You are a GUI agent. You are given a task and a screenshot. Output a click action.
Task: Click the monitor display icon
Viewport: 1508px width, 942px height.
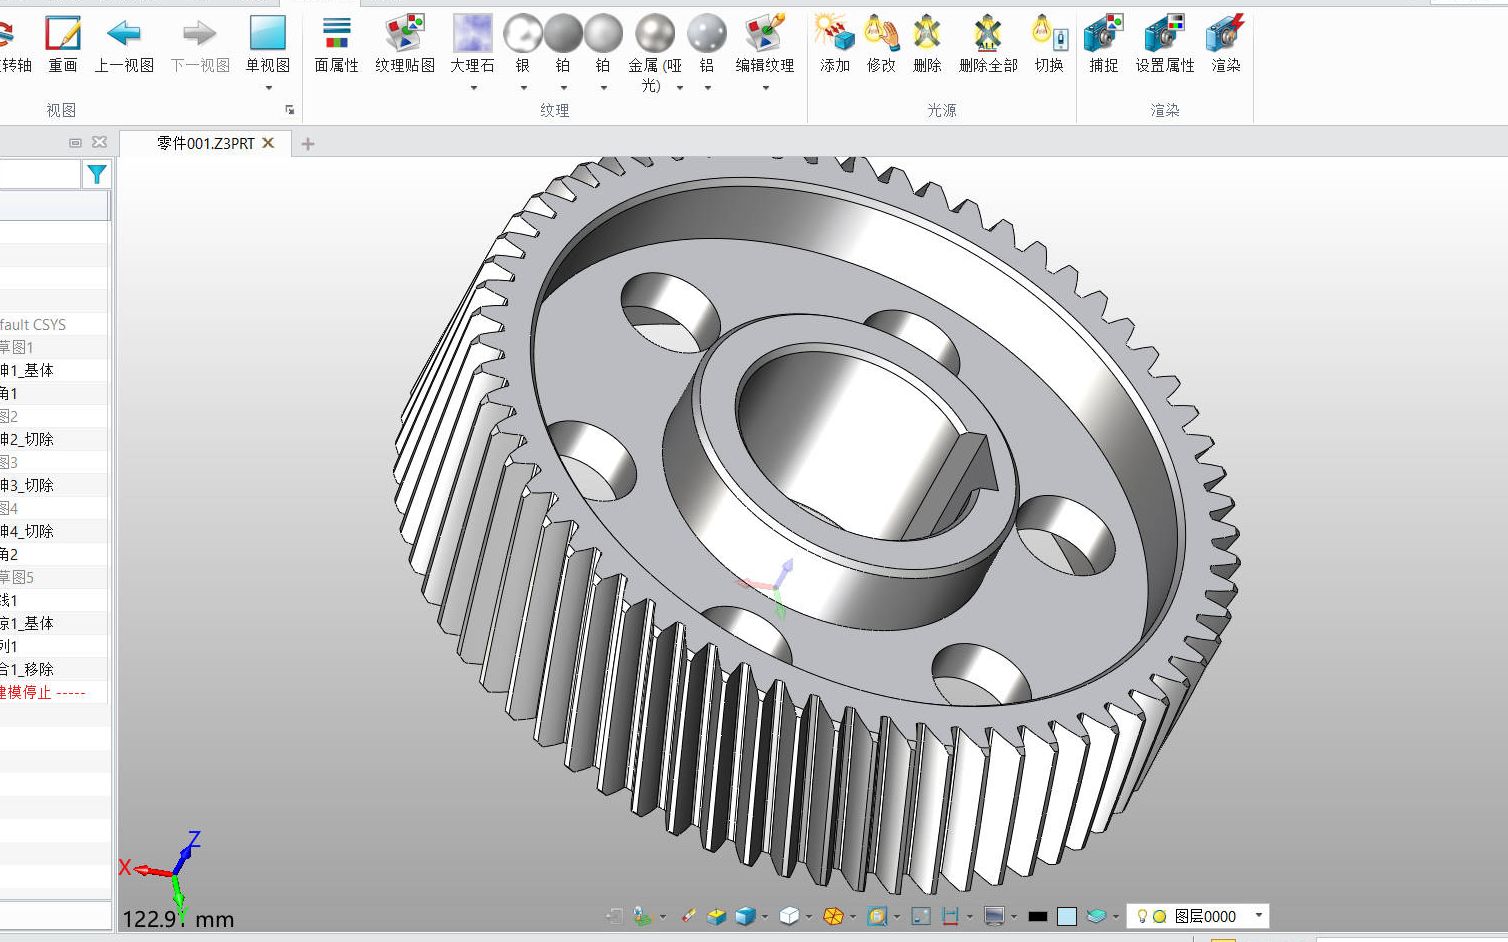coord(994,916)
